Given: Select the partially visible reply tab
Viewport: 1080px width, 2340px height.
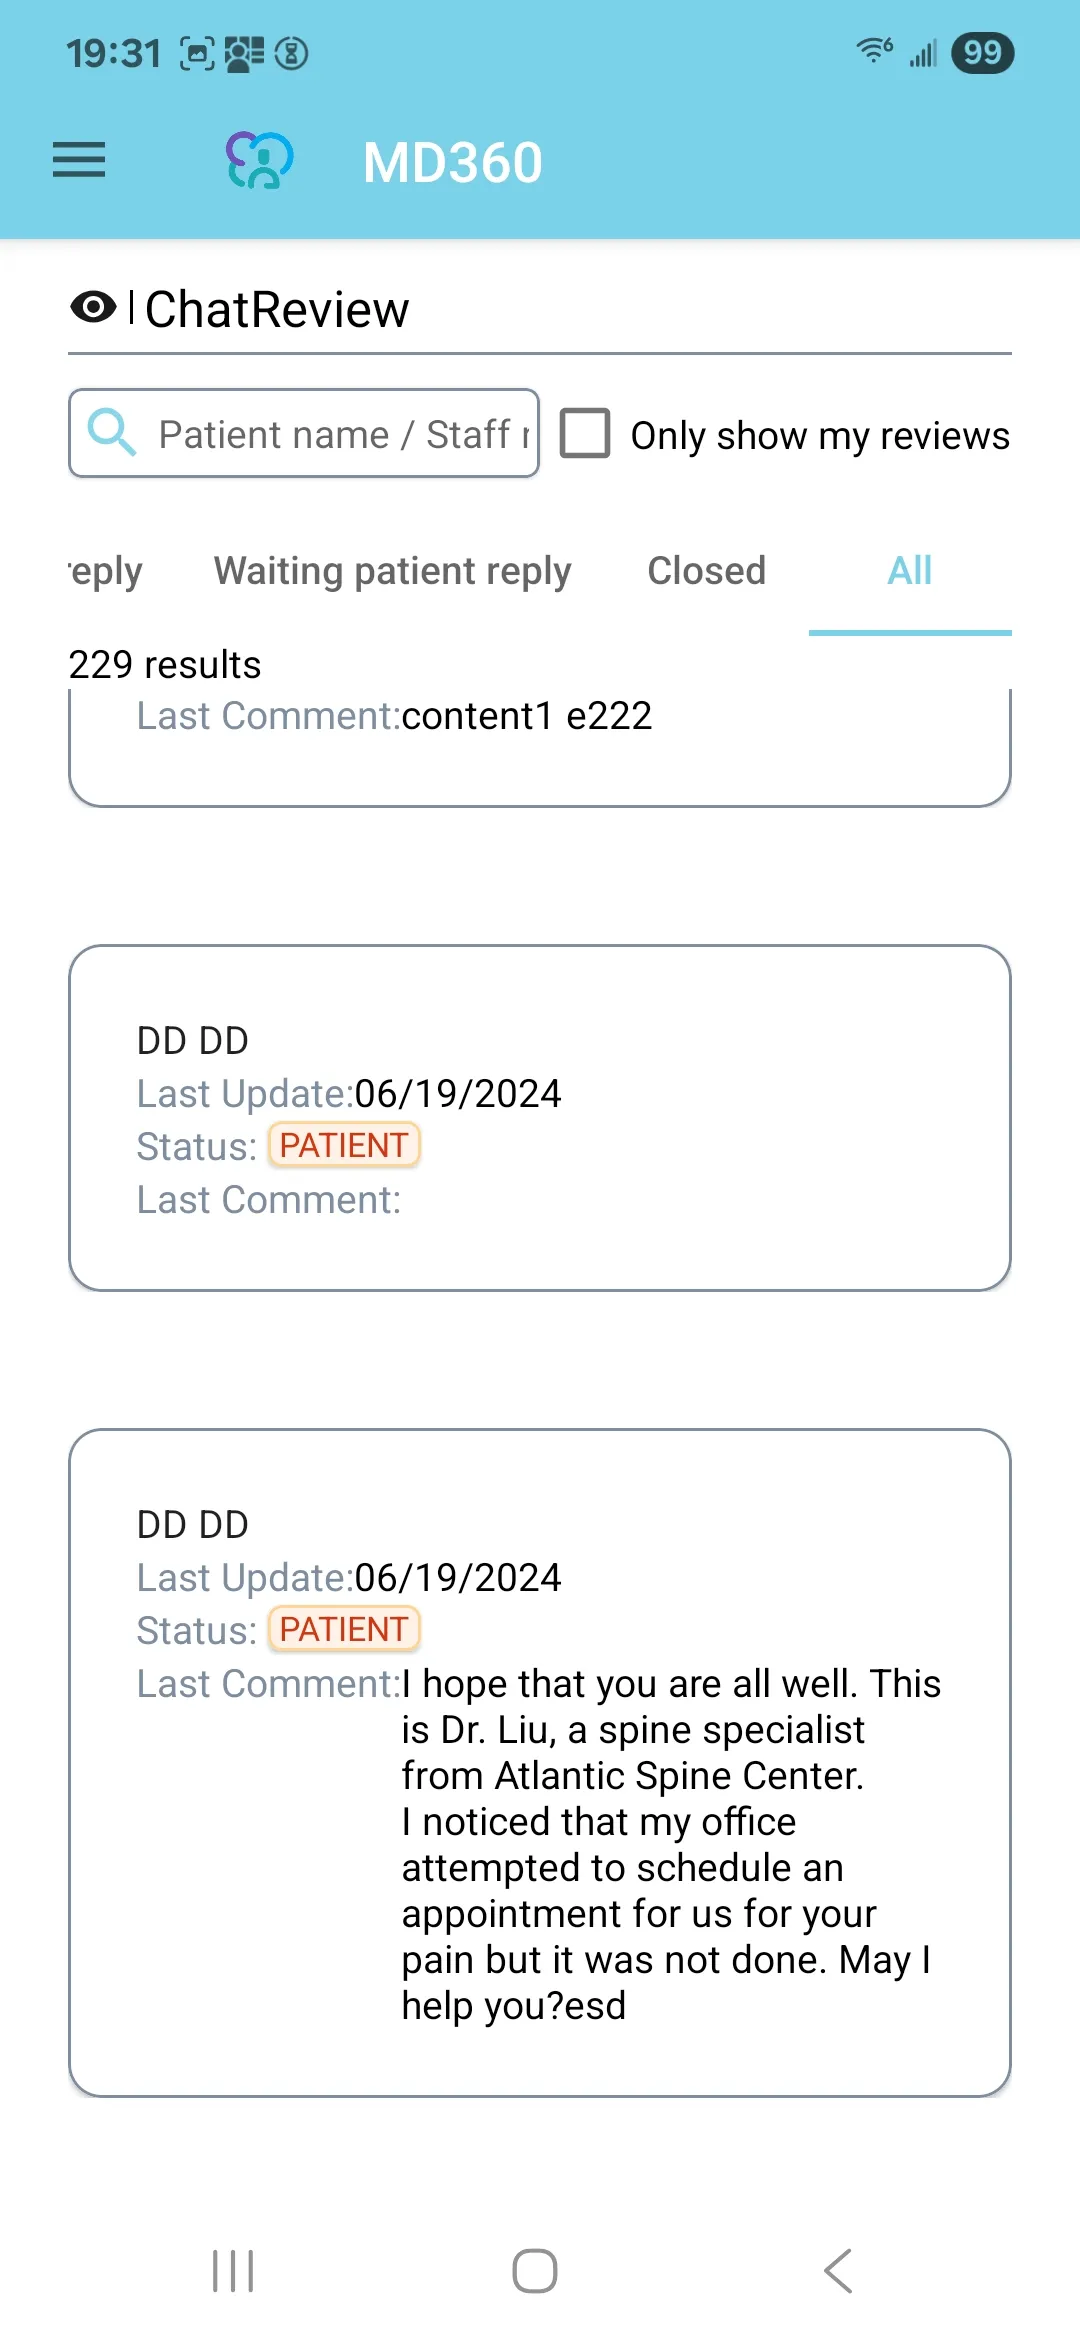Looking at the screenshot, I should [x=106, y=571].
